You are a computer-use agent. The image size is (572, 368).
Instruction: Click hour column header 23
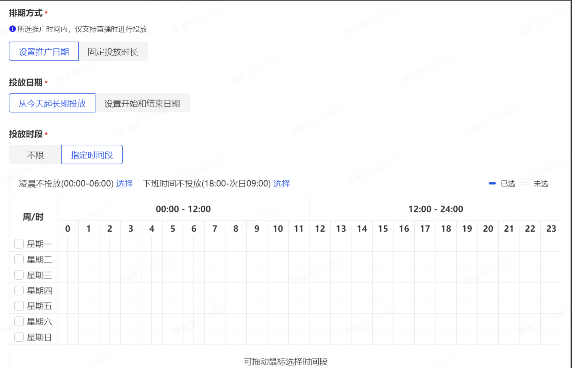coord(551,229)
